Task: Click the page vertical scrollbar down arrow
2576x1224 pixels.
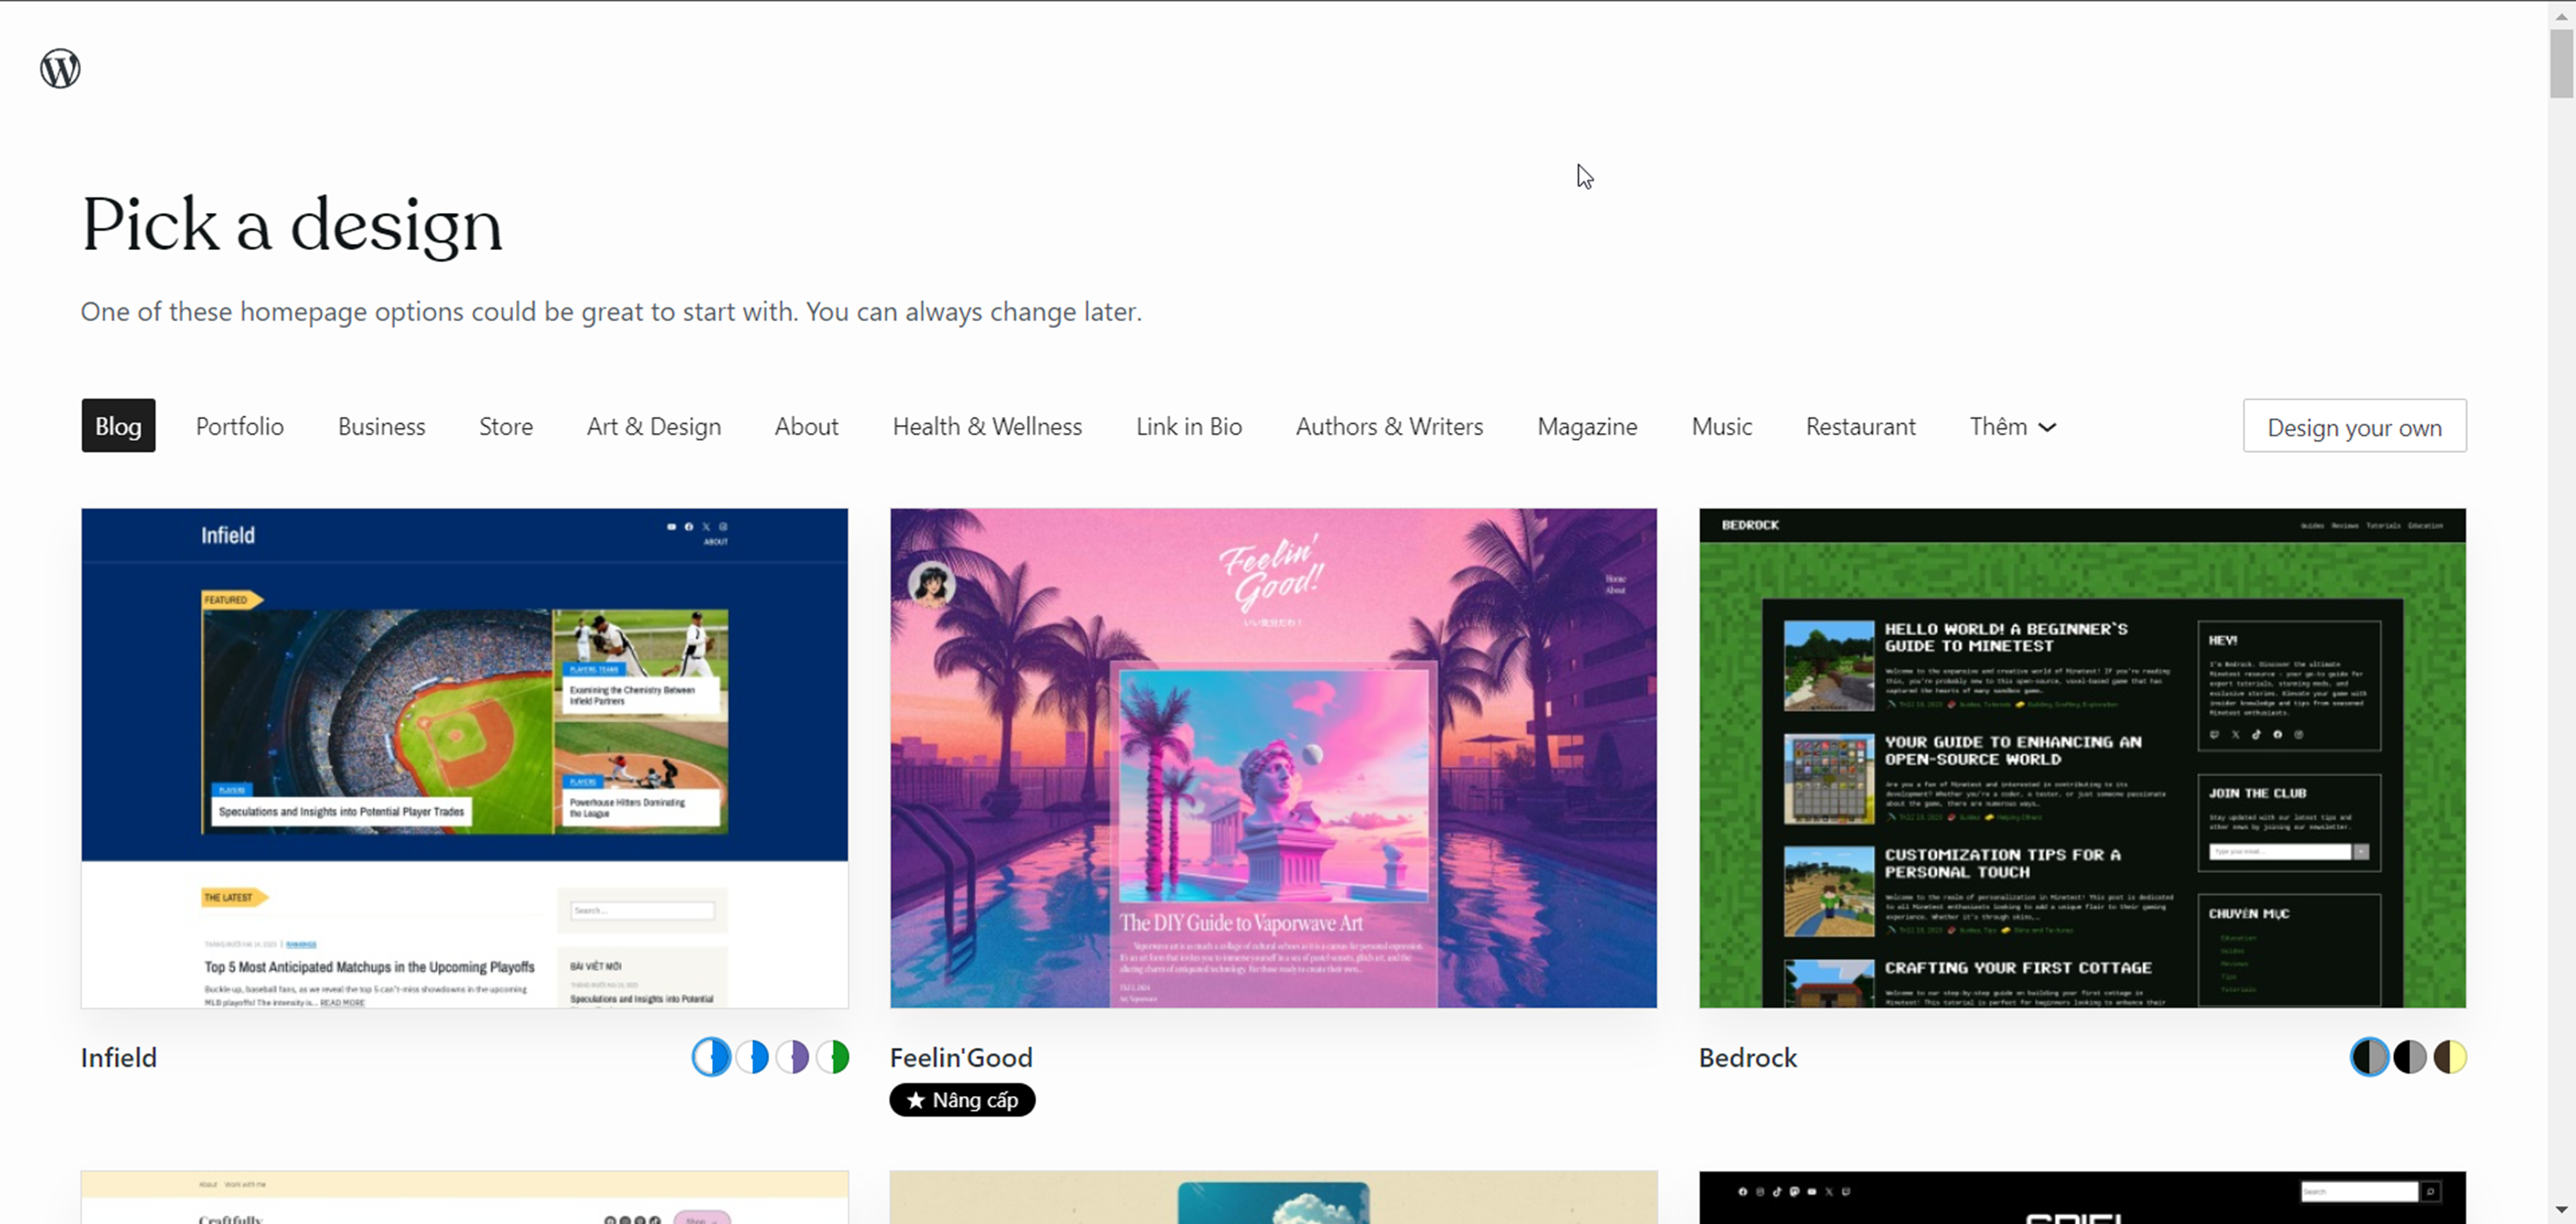Action: 2561,1210
